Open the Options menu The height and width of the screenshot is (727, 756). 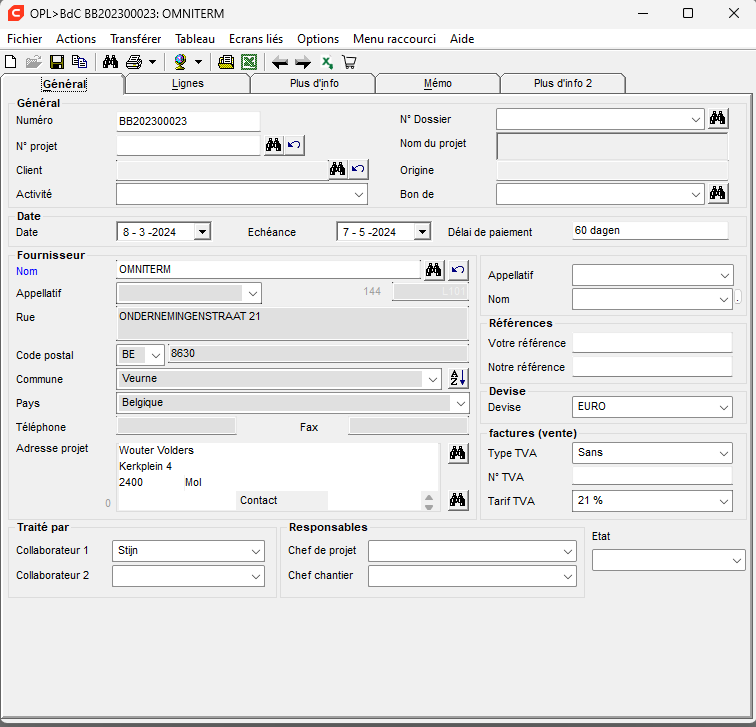[x=318, y=39]
